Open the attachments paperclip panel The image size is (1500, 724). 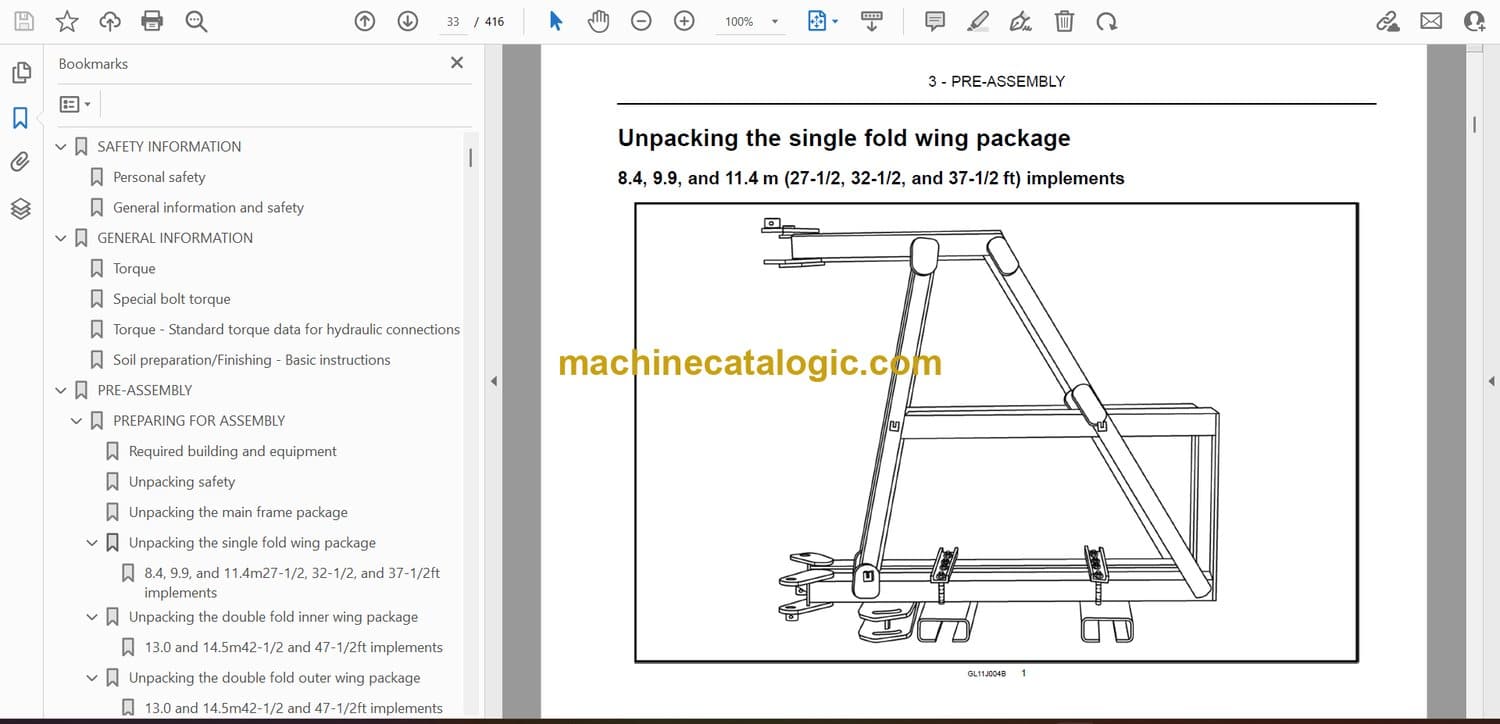click(x=20, y=162)
